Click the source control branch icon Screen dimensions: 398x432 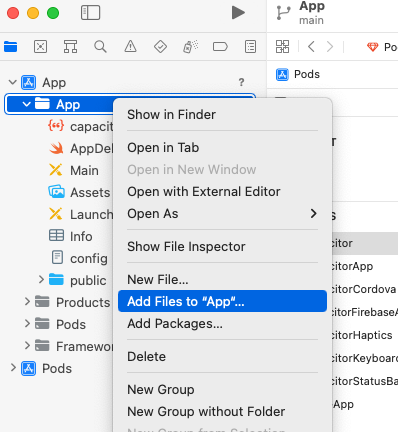[x=283, y=13]
